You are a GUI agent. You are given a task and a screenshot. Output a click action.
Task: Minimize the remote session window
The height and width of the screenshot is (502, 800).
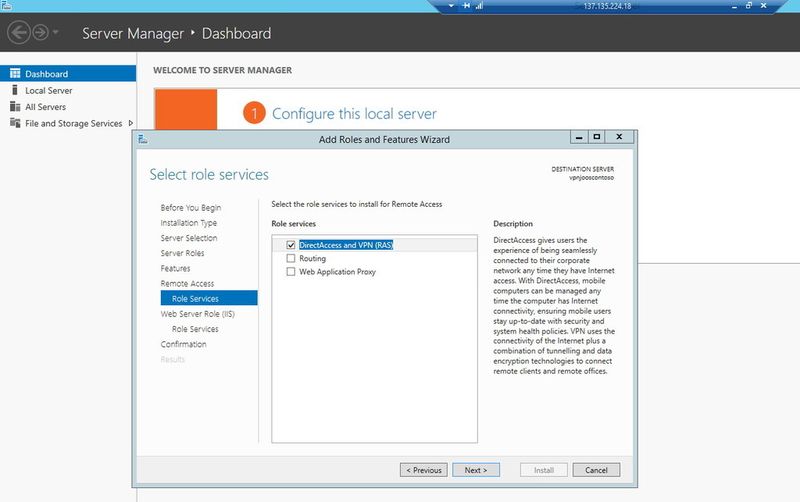734,6
